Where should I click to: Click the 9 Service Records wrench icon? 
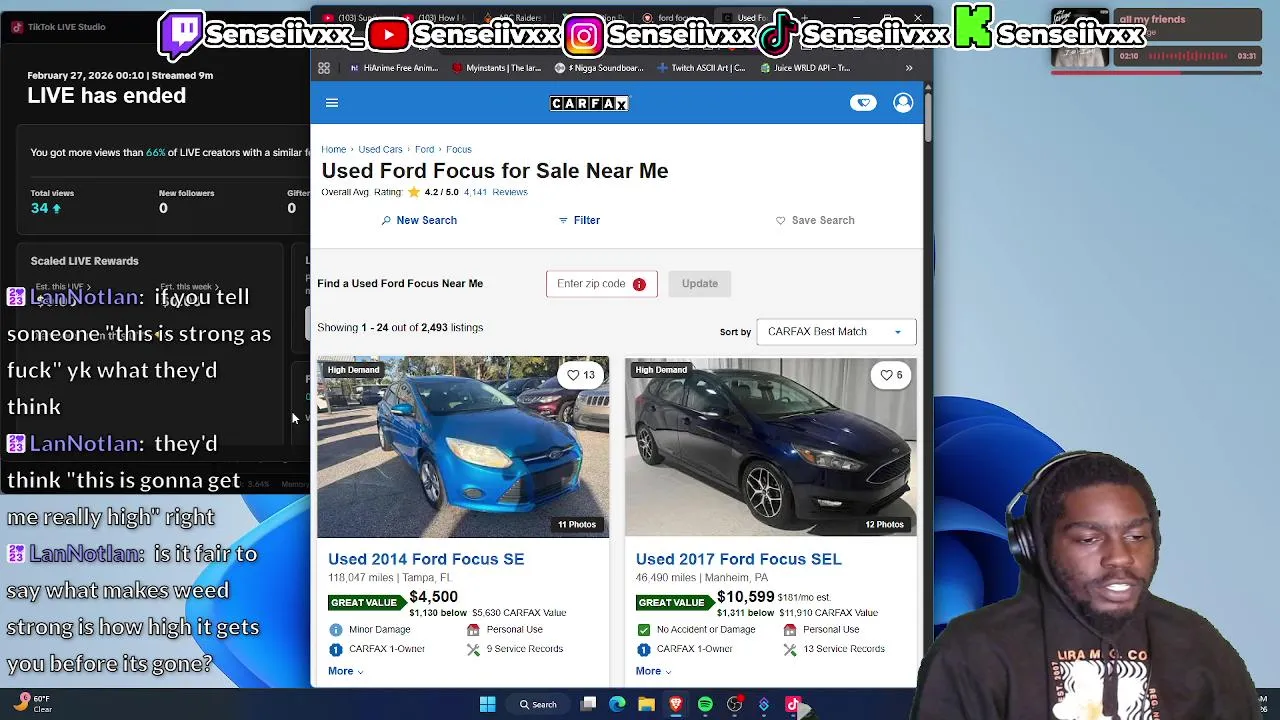tap(473, 649)
